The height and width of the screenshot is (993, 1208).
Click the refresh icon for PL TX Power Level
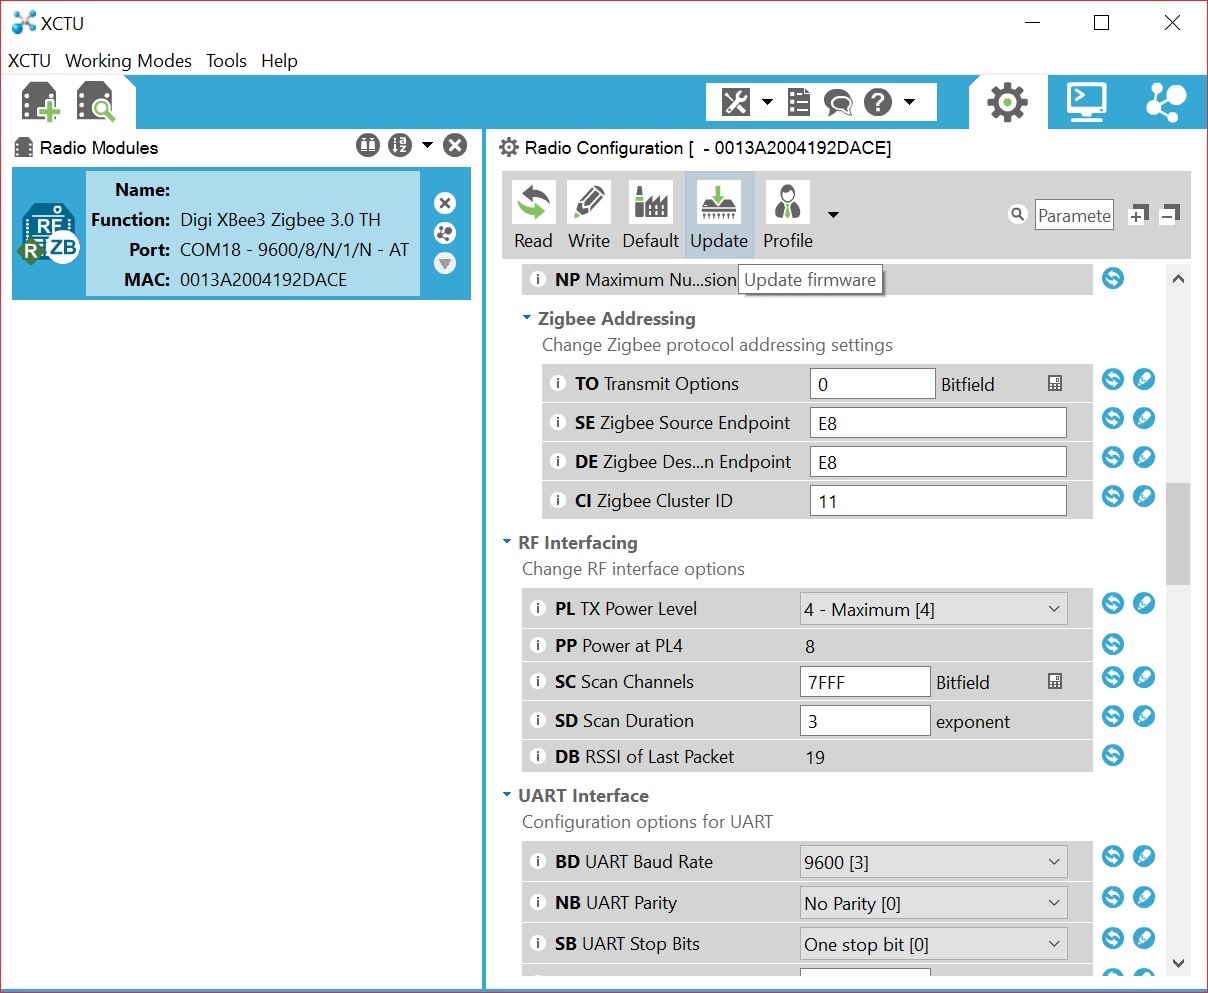click(x=1113, y=603)
